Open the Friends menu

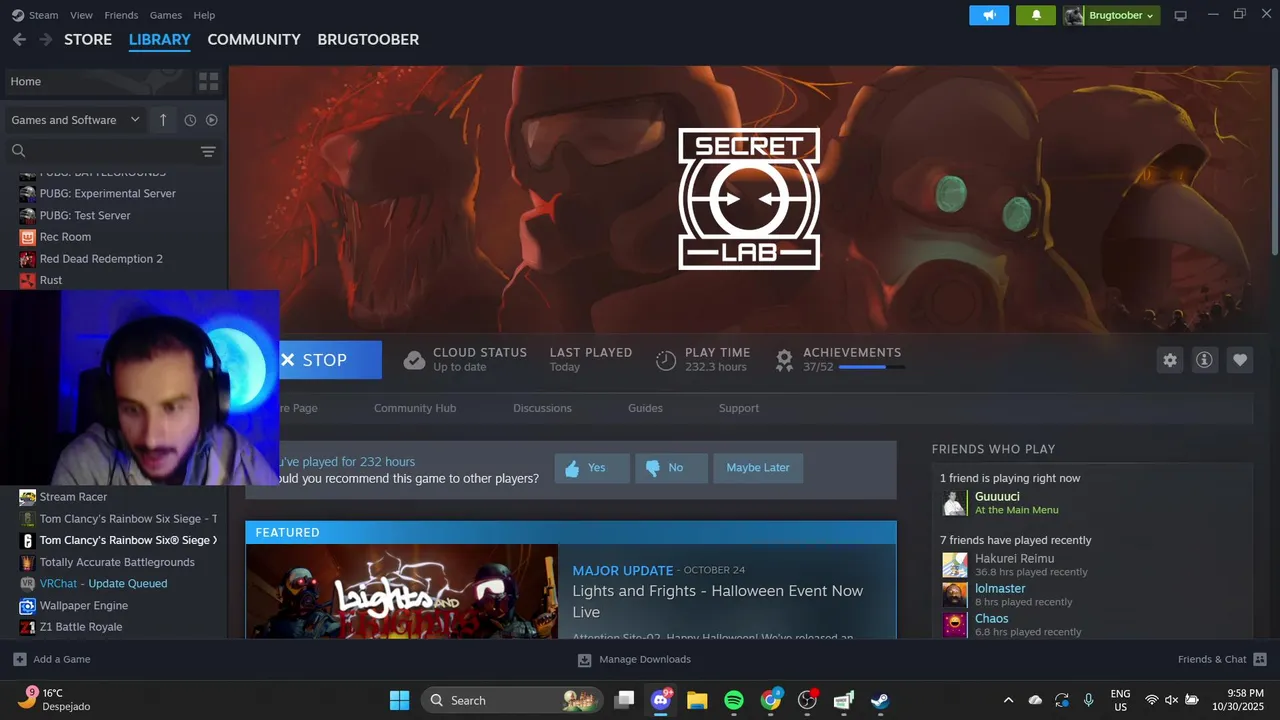[x=121, y=15]
